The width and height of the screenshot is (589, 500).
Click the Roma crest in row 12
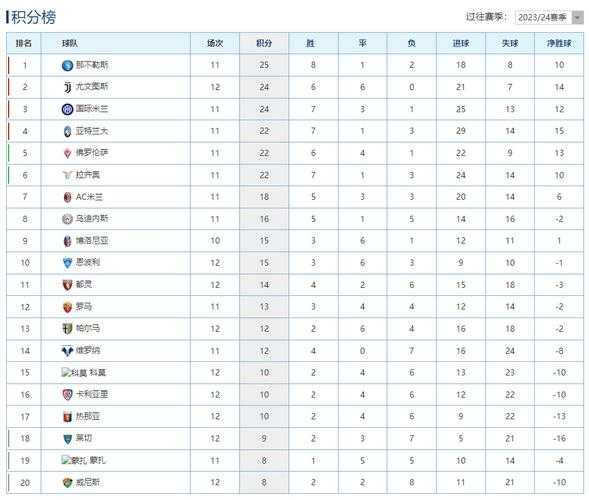pos(68,307)
